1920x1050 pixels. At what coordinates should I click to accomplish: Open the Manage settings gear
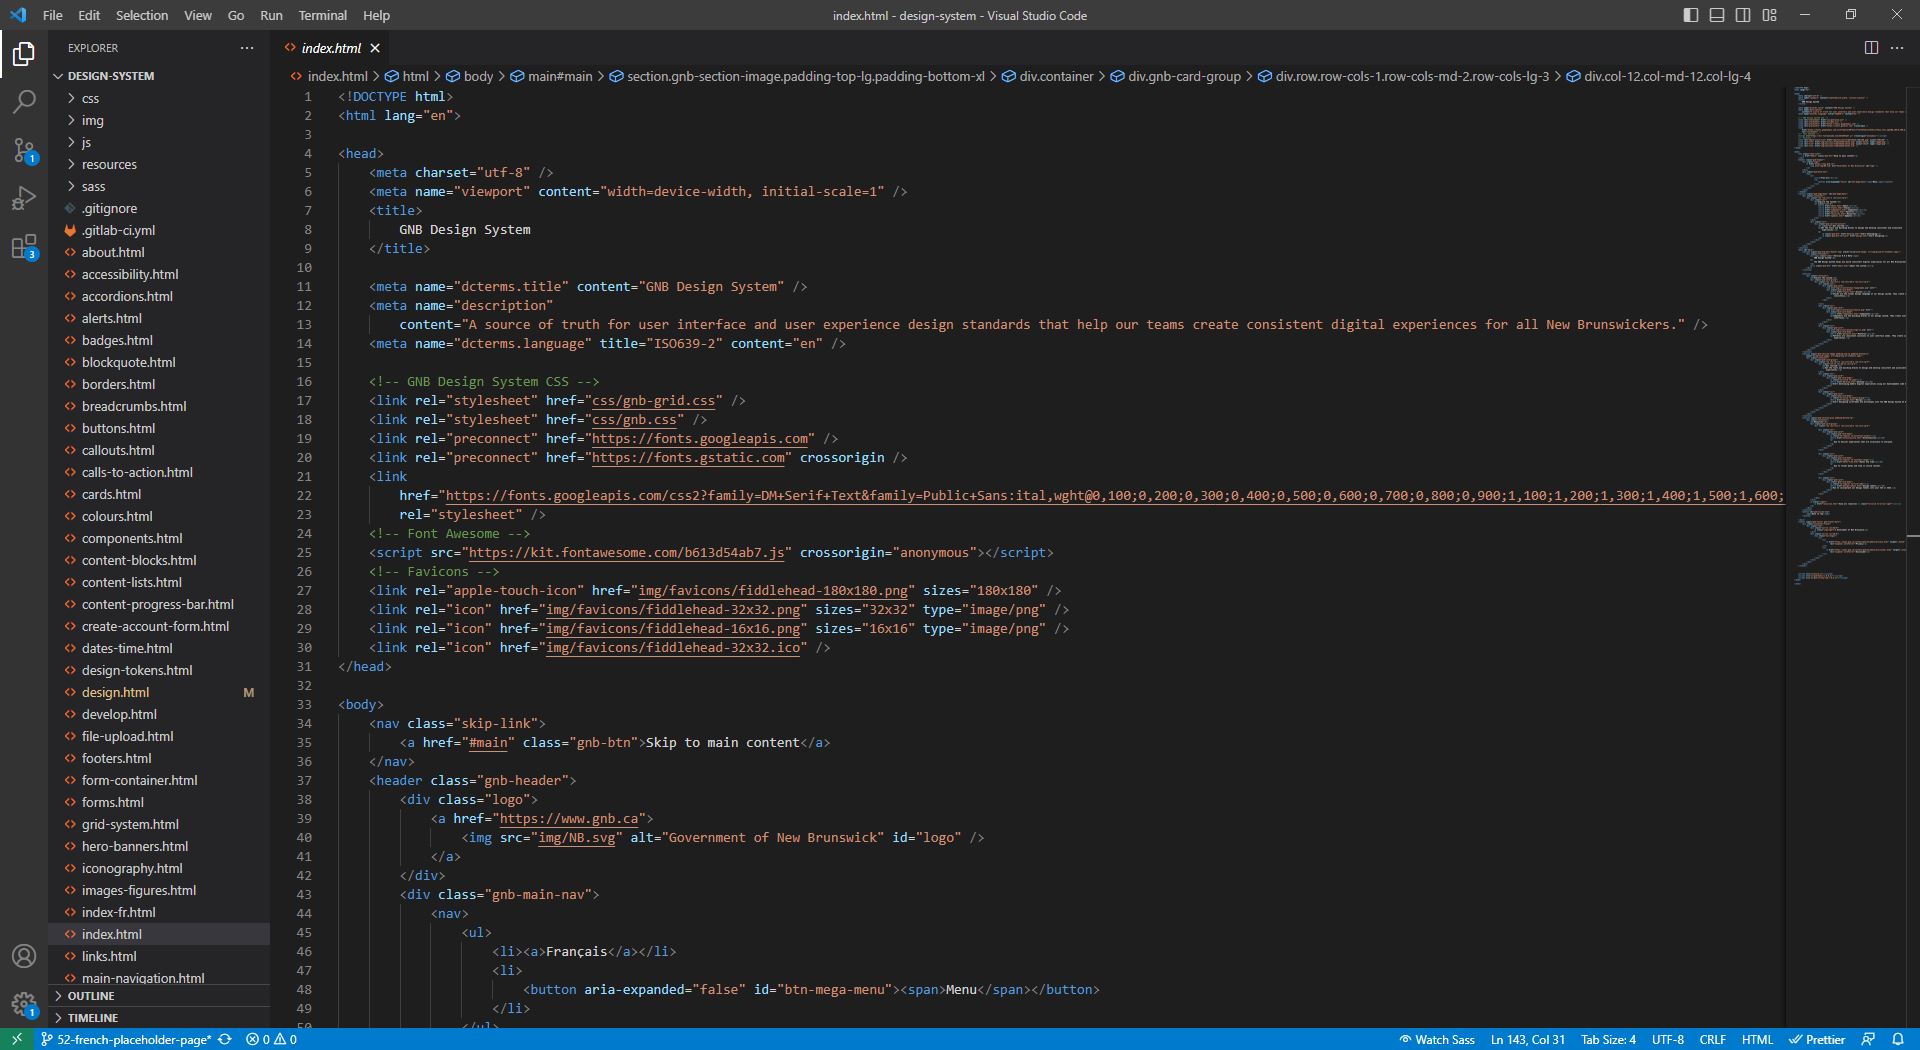click(24, 1005)
